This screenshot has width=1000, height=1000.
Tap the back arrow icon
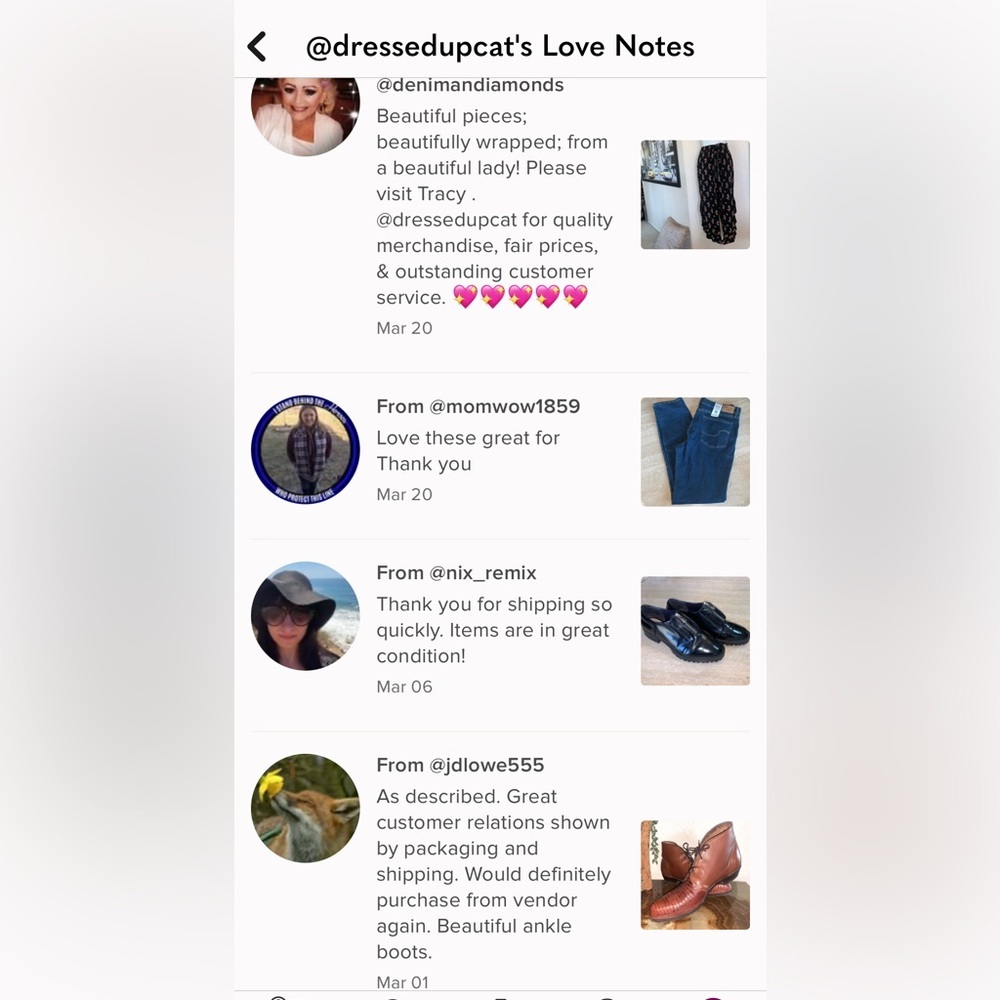click(x=256, y=47)
